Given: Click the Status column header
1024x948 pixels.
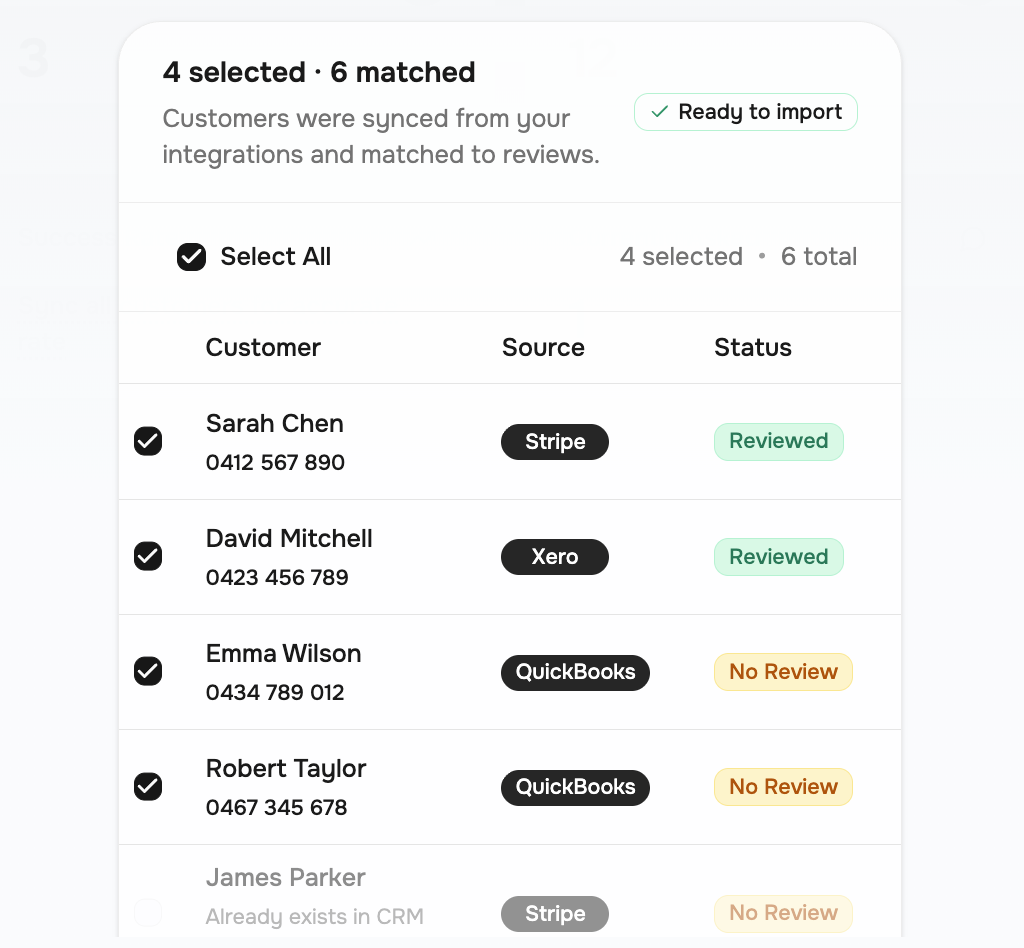Looking at the screenshot, I should tap(752, 347).
